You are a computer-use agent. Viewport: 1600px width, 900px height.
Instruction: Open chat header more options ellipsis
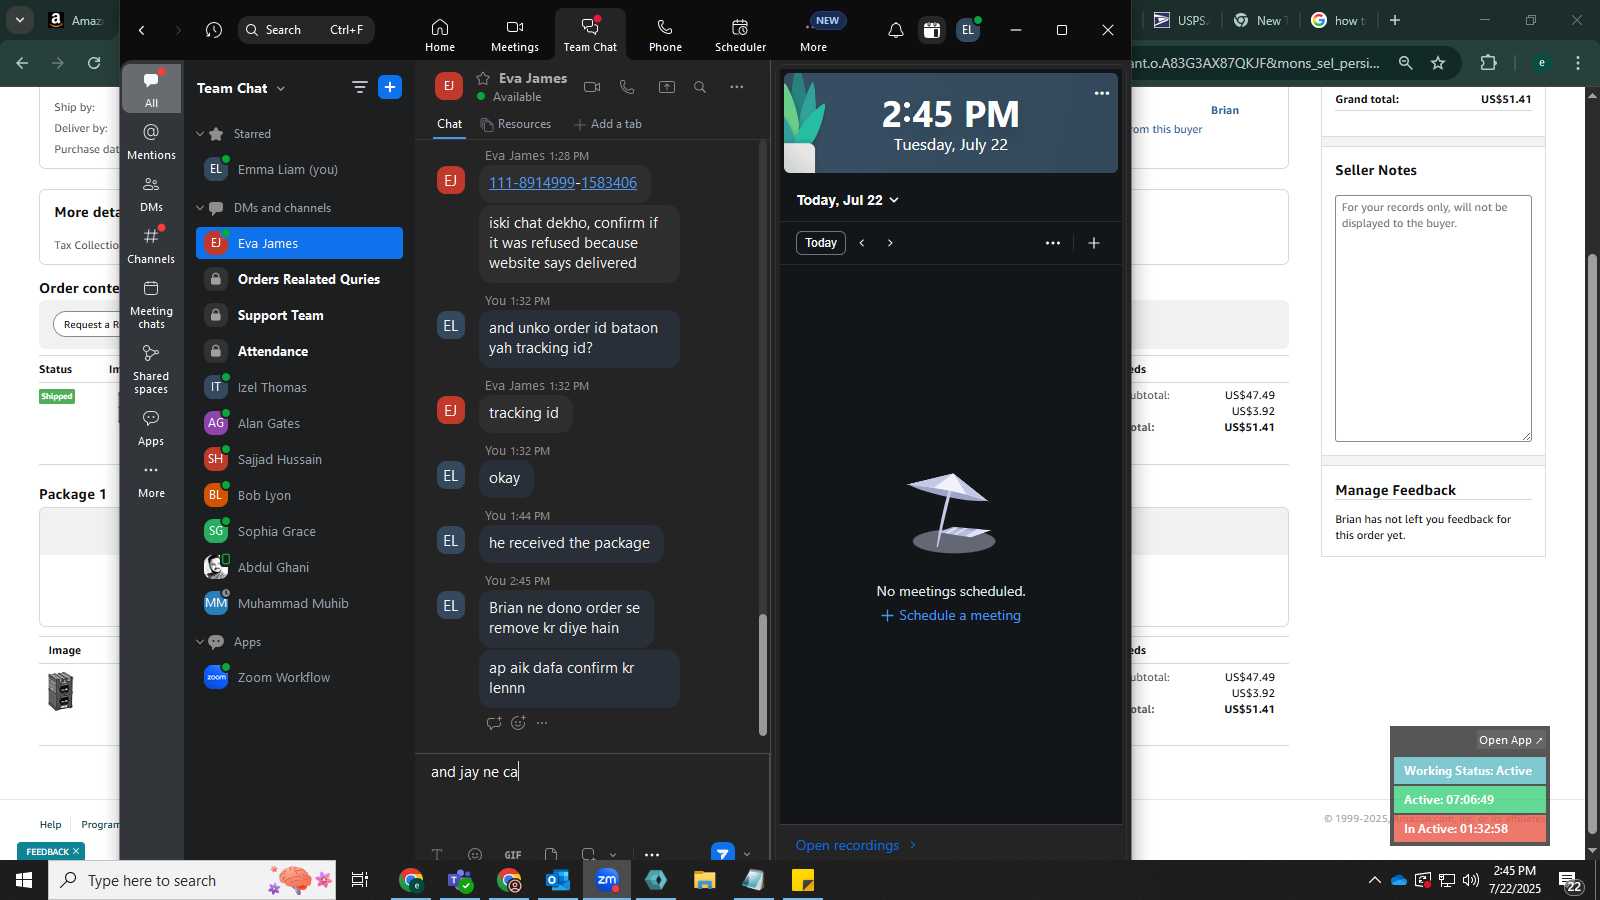click(x=737, y=87)
